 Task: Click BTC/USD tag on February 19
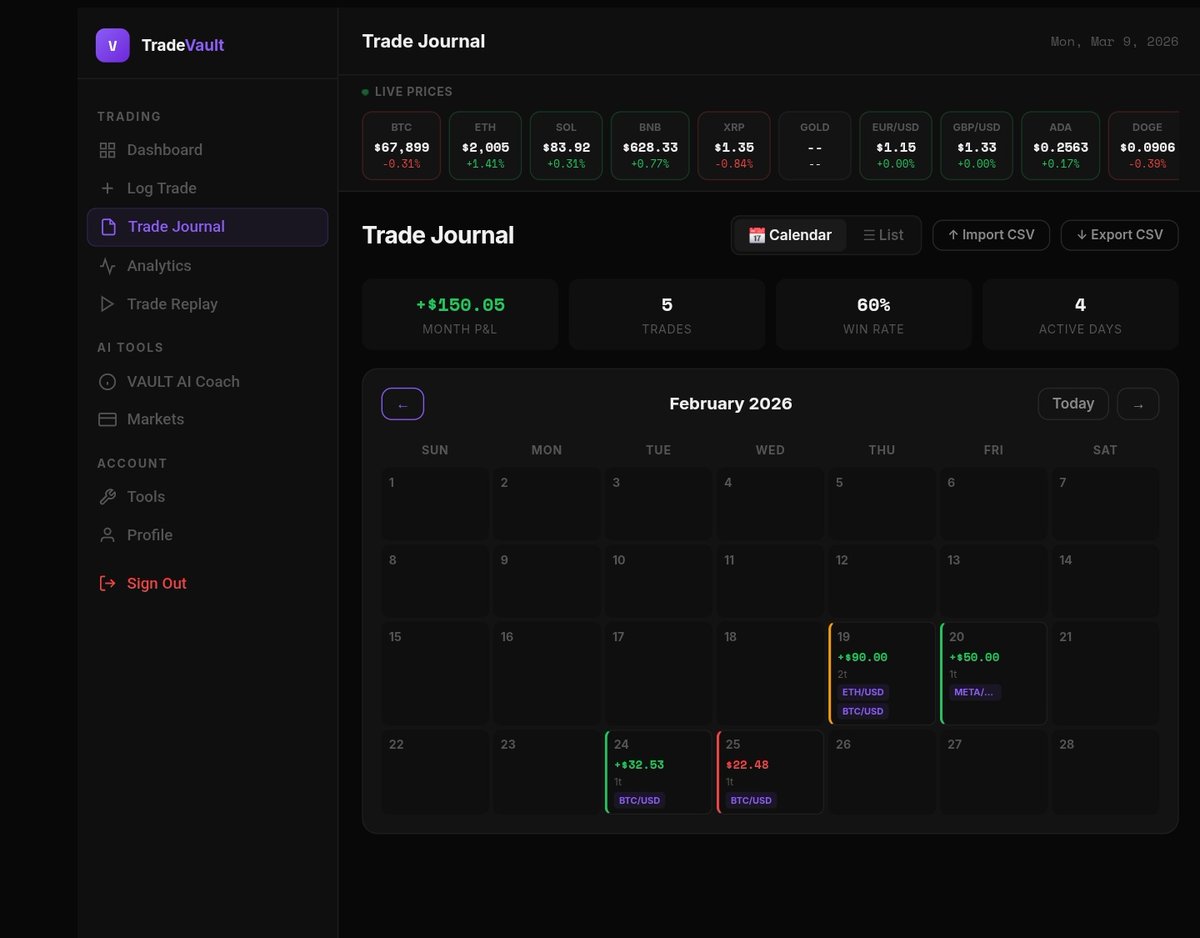point(863,711)
